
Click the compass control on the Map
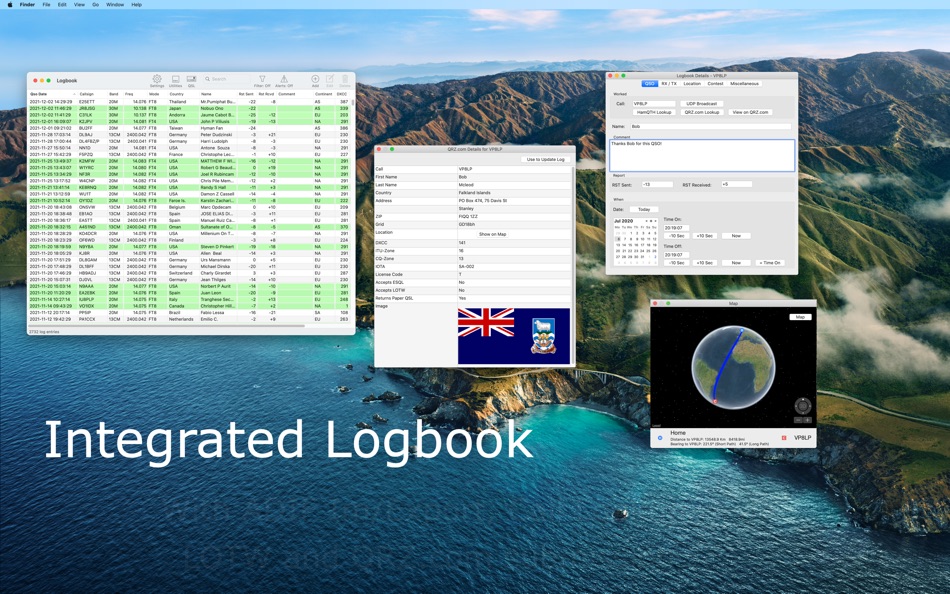[803, 405]
